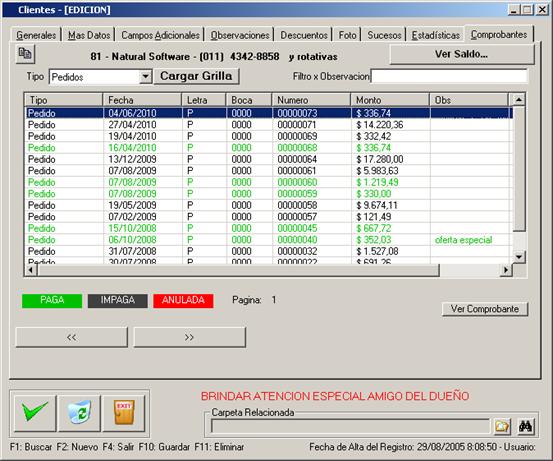Viewport: 553px width, 461px height.
Task: Click the copy documents icon button
Action: (25, 54)
